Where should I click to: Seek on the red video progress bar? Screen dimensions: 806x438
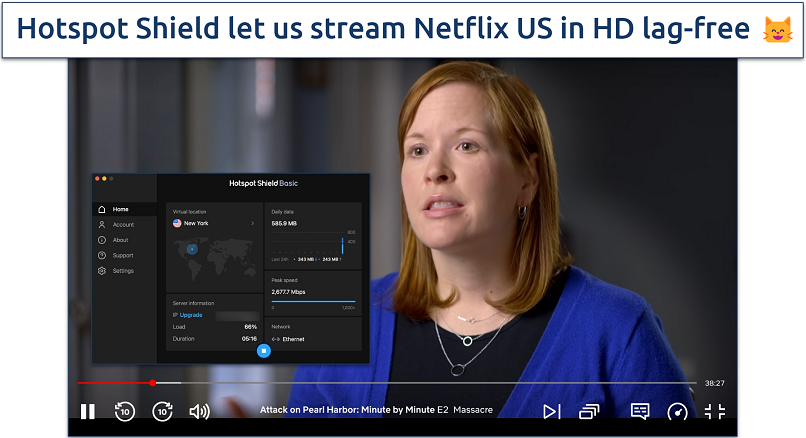(x=115, y=383)
